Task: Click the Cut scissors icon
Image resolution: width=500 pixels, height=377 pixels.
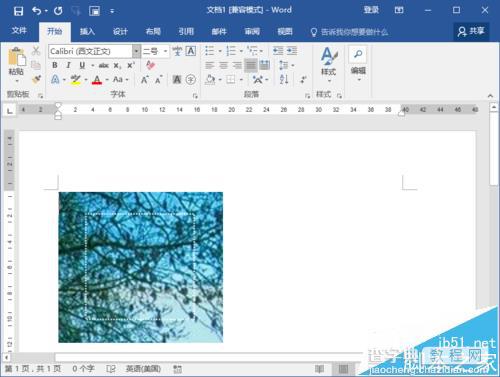Action: 36,51
